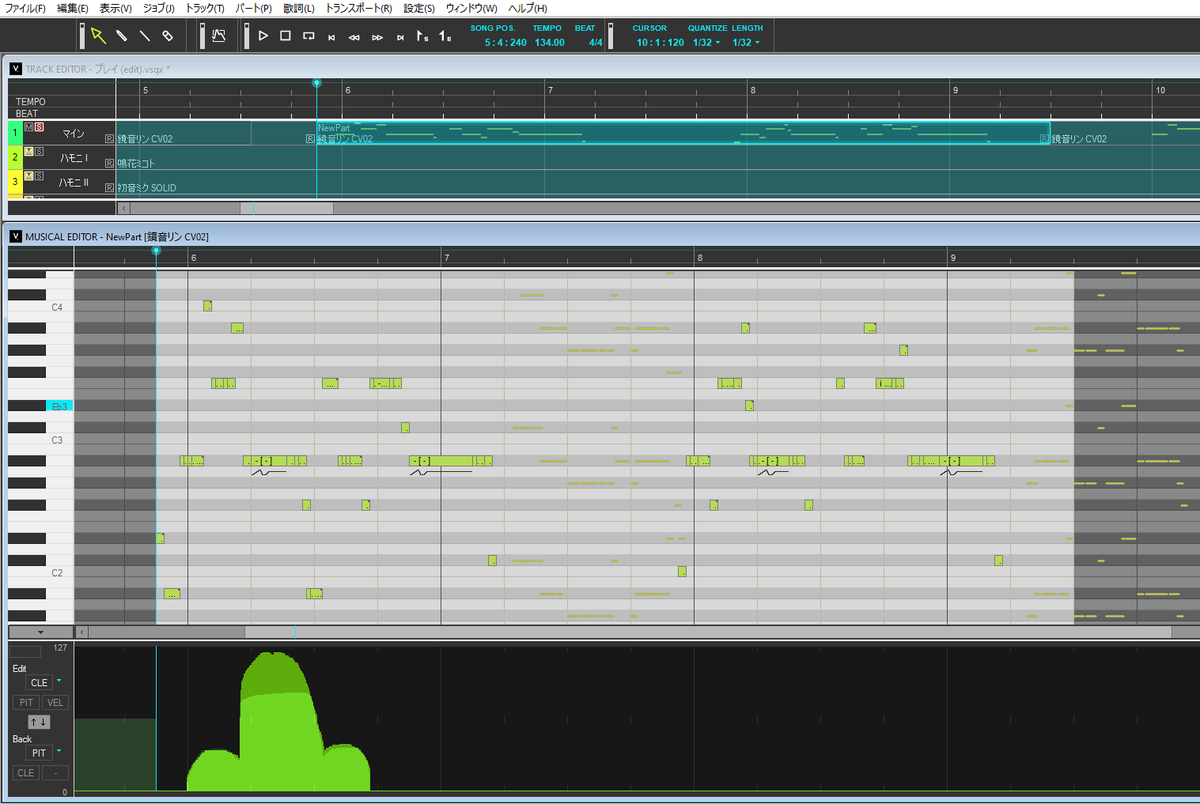
Task: Solo track 3 ハモニ II
Action: (x=39, y=176)
